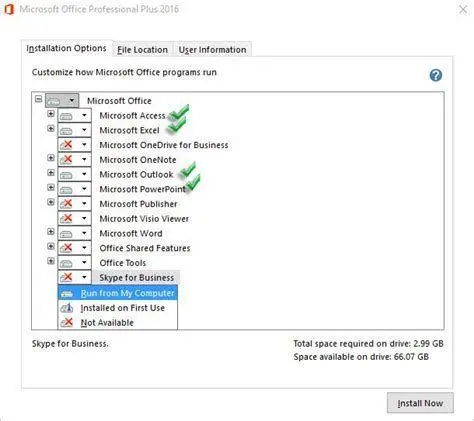The height and width of the screenshot is (421, 474).
Task: Open install-state dropdown for Microsoft Excel
Action: pos(74,130)
